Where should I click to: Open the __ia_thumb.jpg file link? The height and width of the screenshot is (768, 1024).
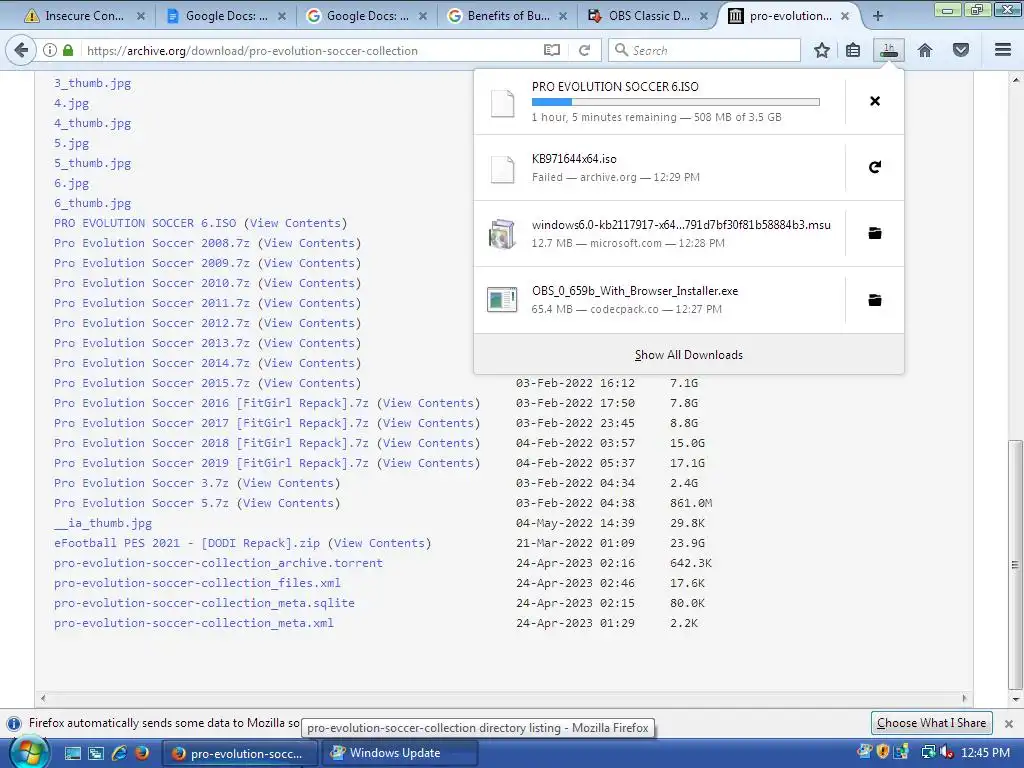pyautogui.click(x=103, y=523)
